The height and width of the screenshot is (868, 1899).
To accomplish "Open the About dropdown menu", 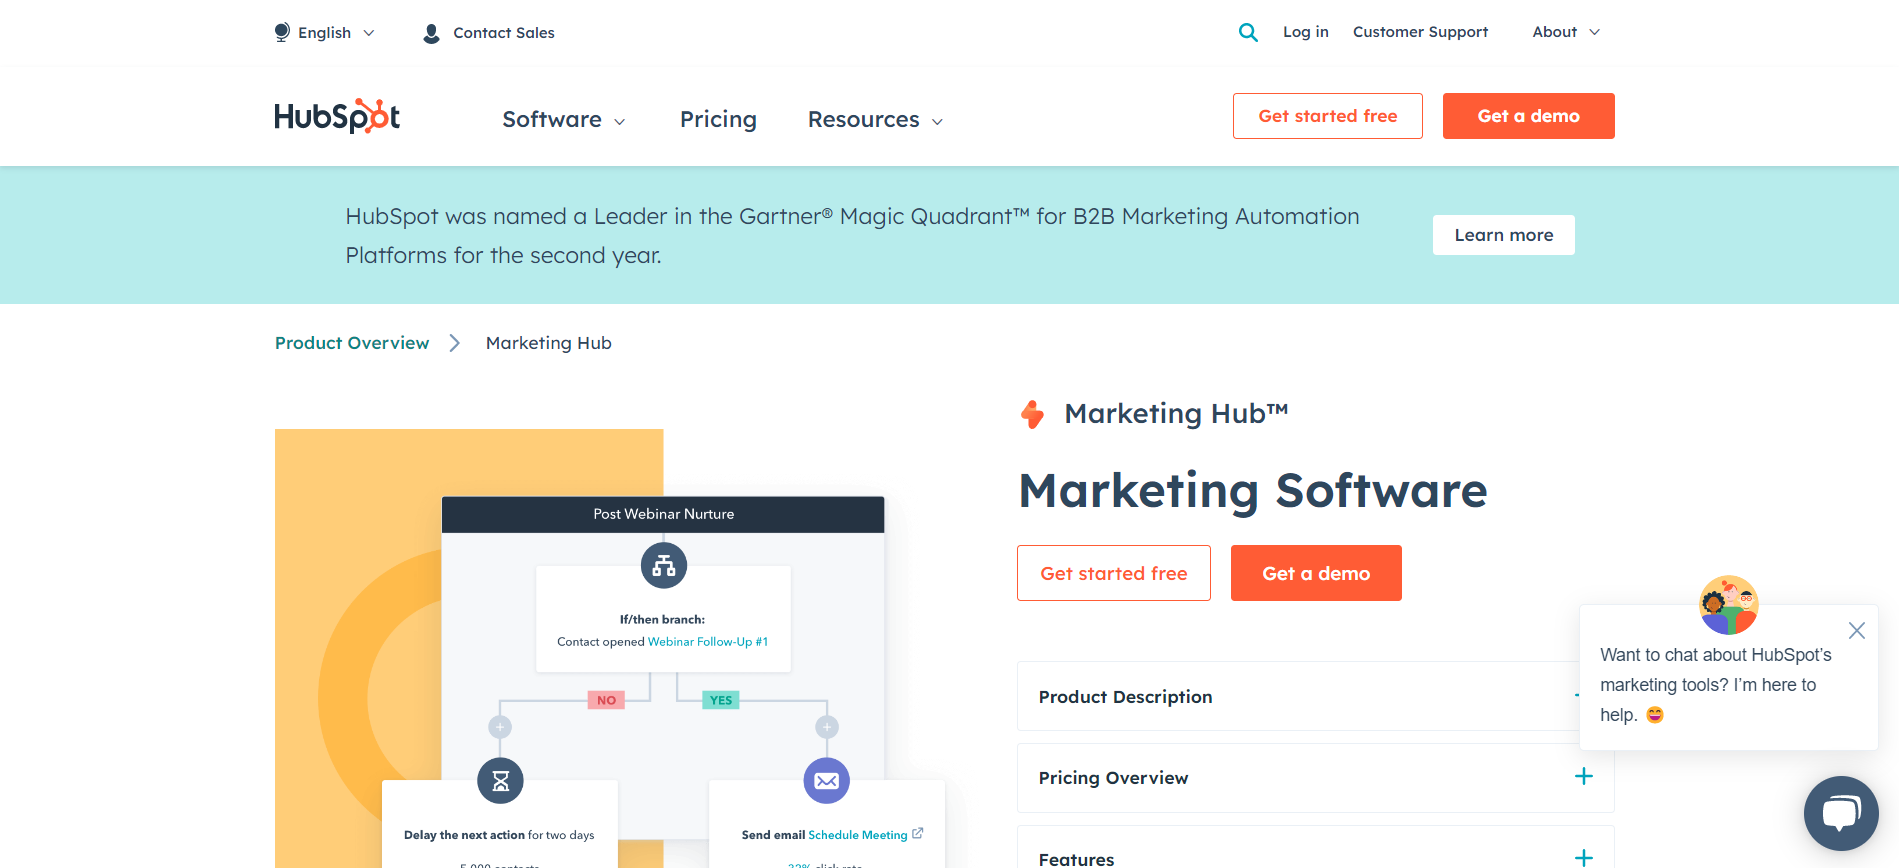I will click(x=1566, y=32).
